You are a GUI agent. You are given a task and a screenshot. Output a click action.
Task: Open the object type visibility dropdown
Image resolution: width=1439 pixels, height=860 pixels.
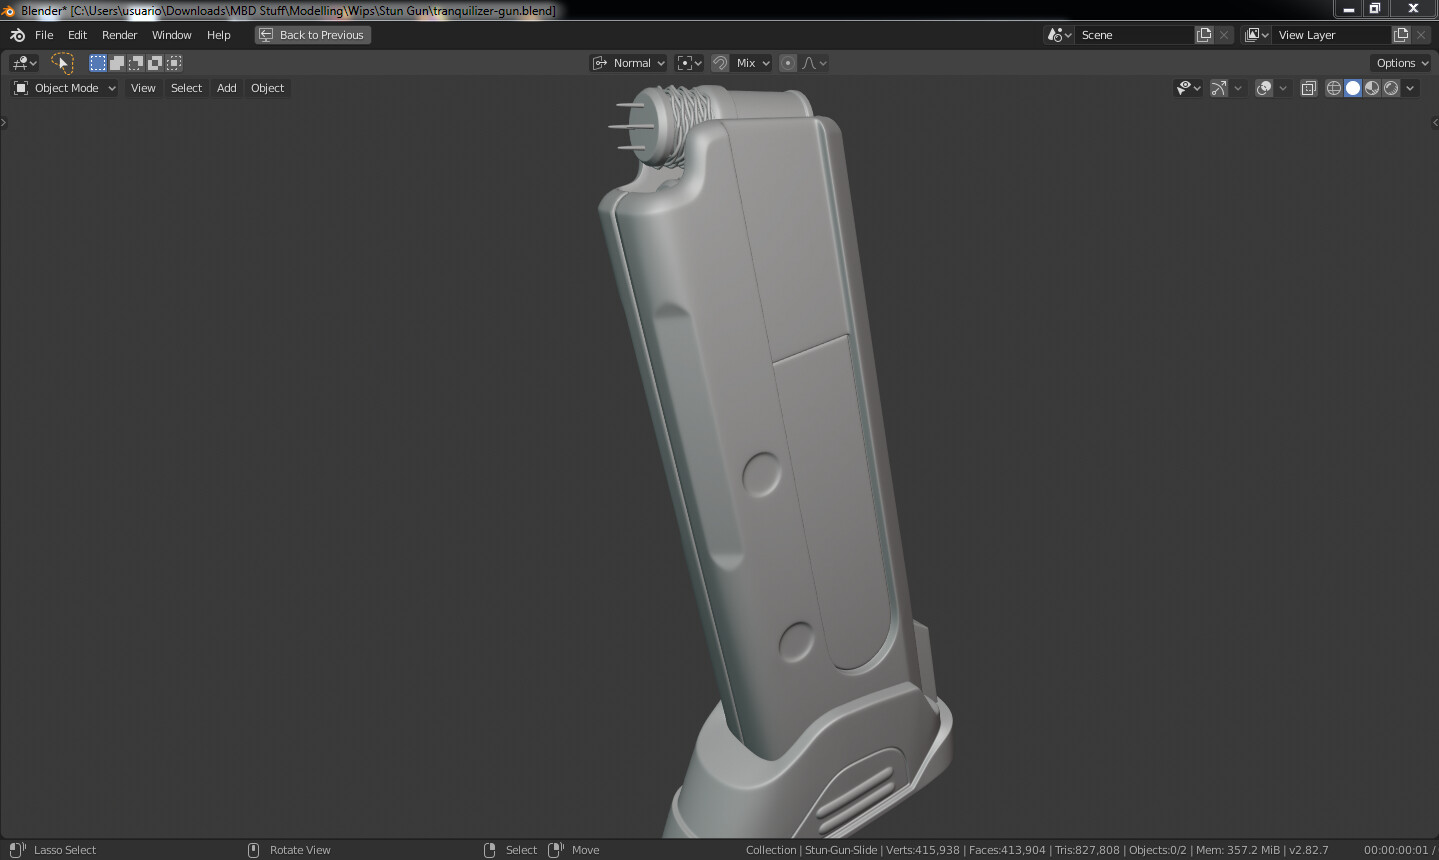pyautogui.click(x=1188, y=88)
